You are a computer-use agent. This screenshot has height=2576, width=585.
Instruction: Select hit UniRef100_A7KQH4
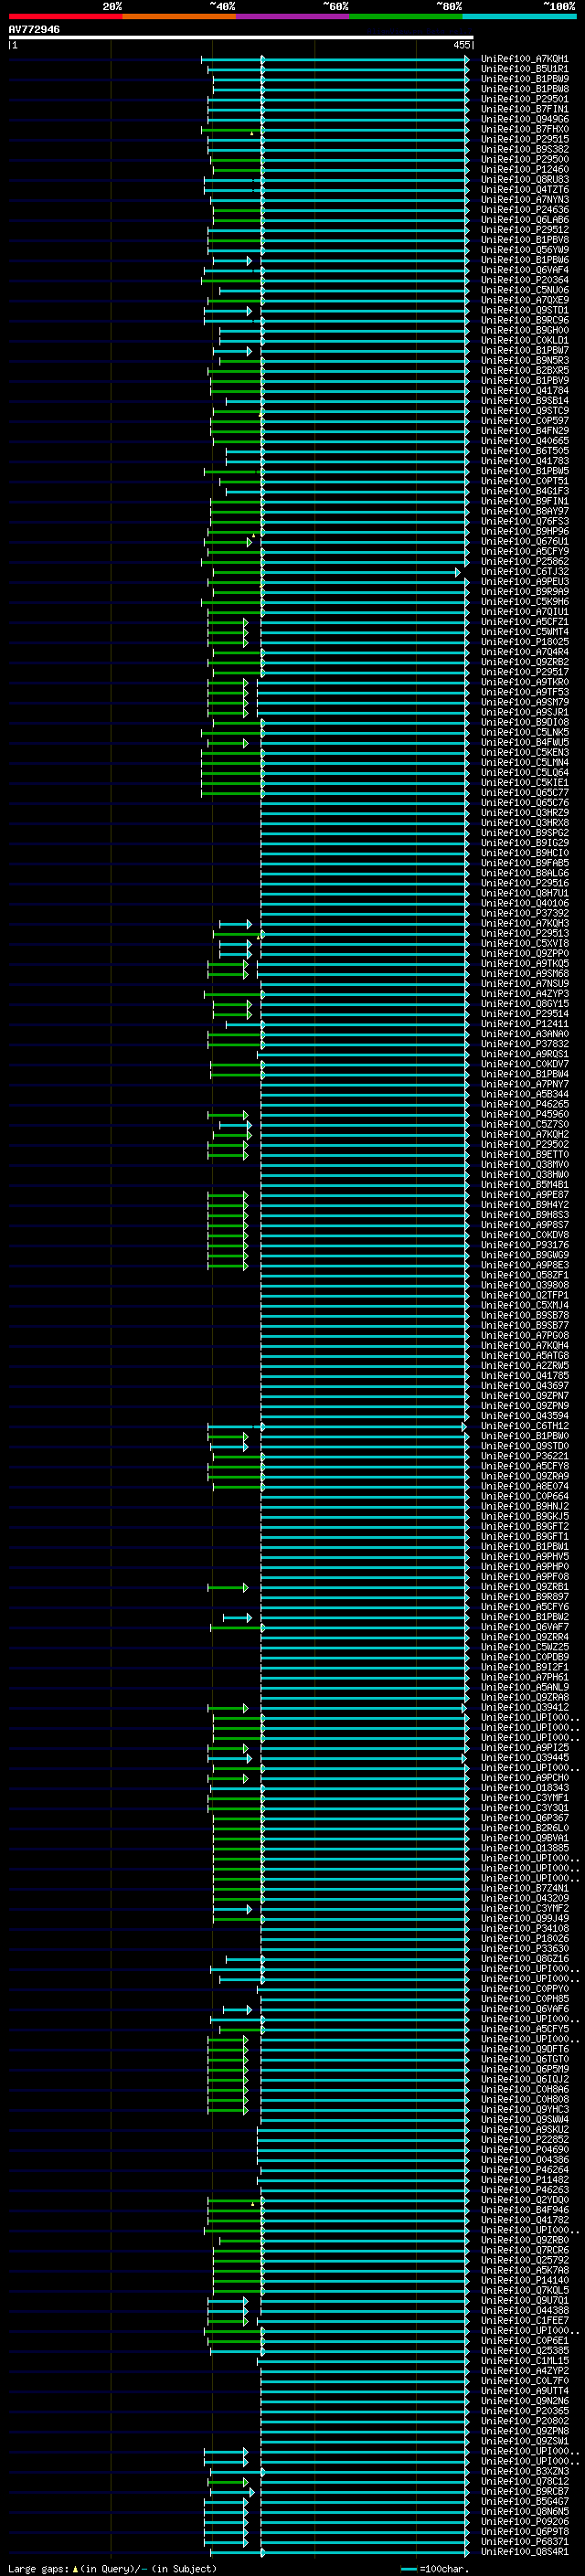point(524,1345)
